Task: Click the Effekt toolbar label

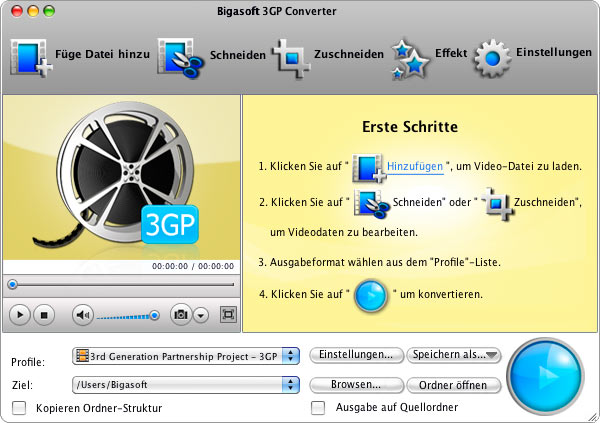Action: (x=451, y=53)
